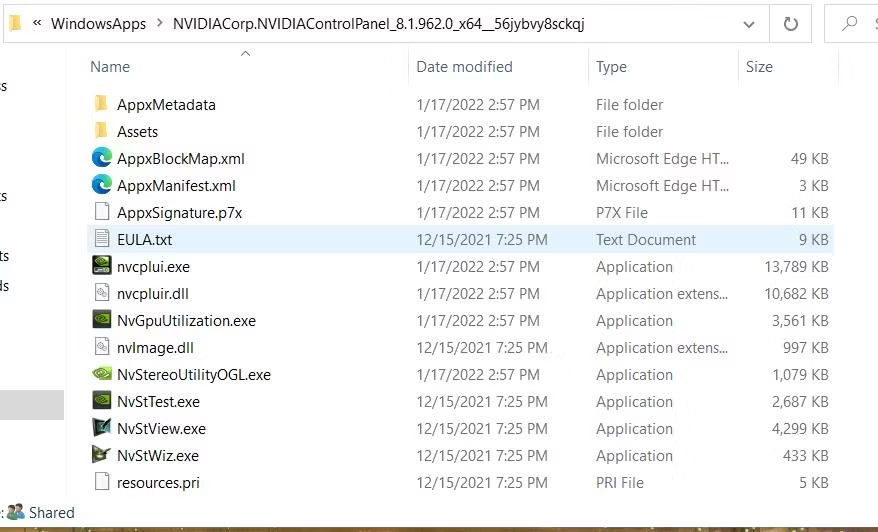Select the nvImage.dll file name

(x=155, y=348)
